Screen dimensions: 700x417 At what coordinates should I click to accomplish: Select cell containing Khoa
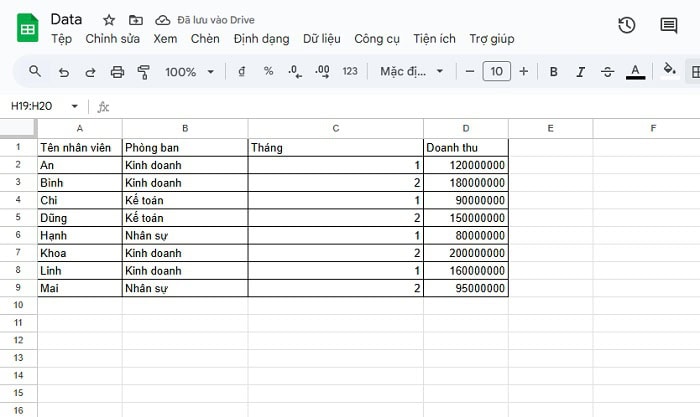(80, 253)
